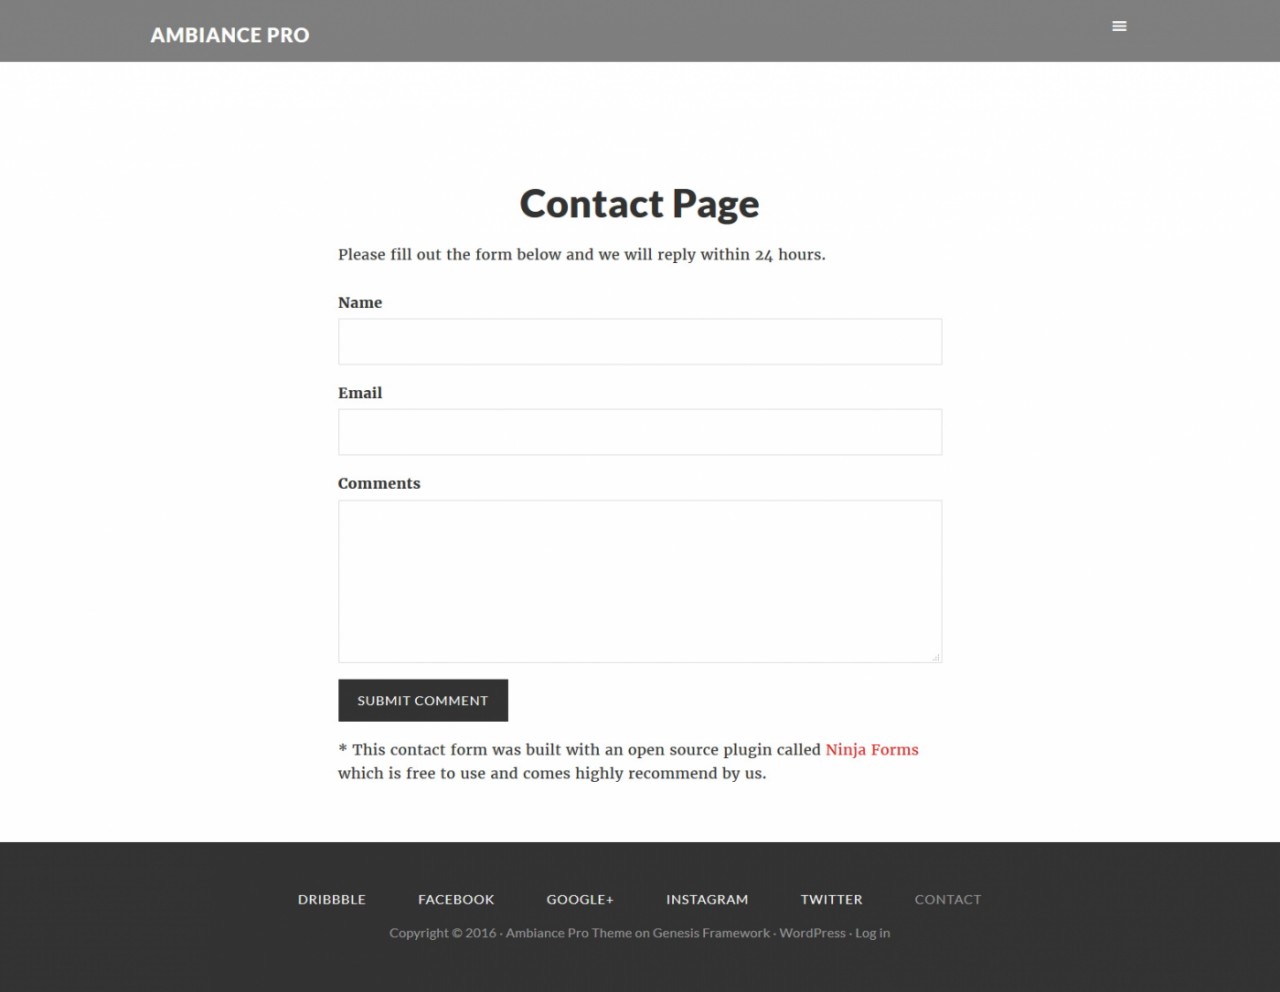Open the Google+ footer link

(x=580, y=899)
